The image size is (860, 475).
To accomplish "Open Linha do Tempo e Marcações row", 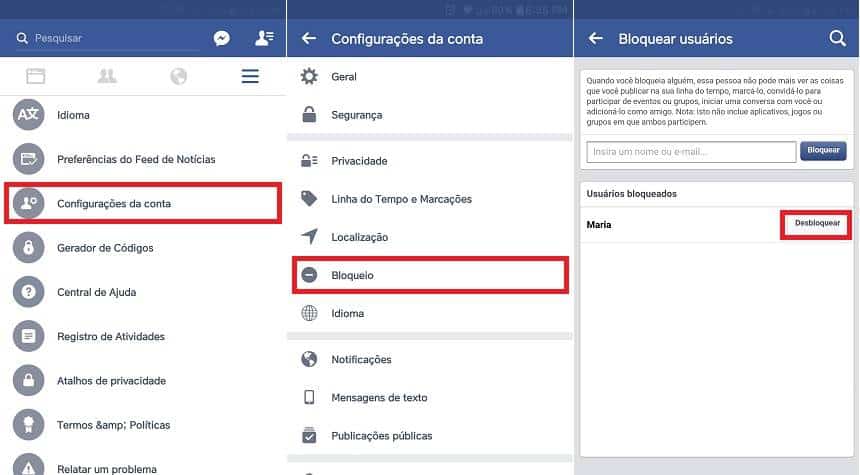I will [430, 199].
